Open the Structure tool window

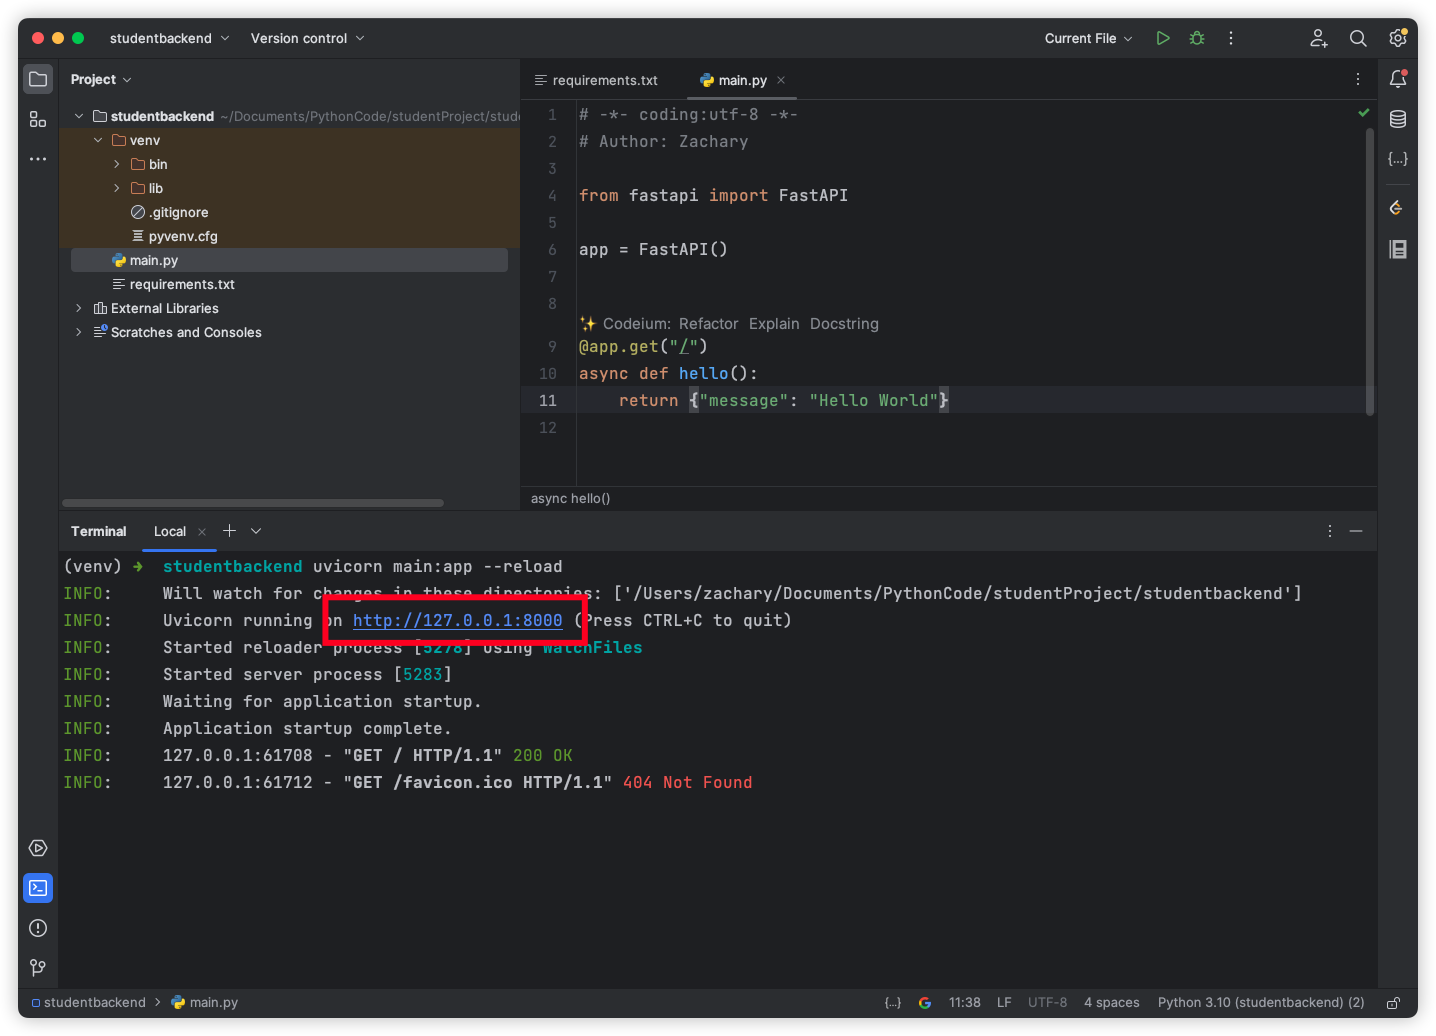point(38,119)
